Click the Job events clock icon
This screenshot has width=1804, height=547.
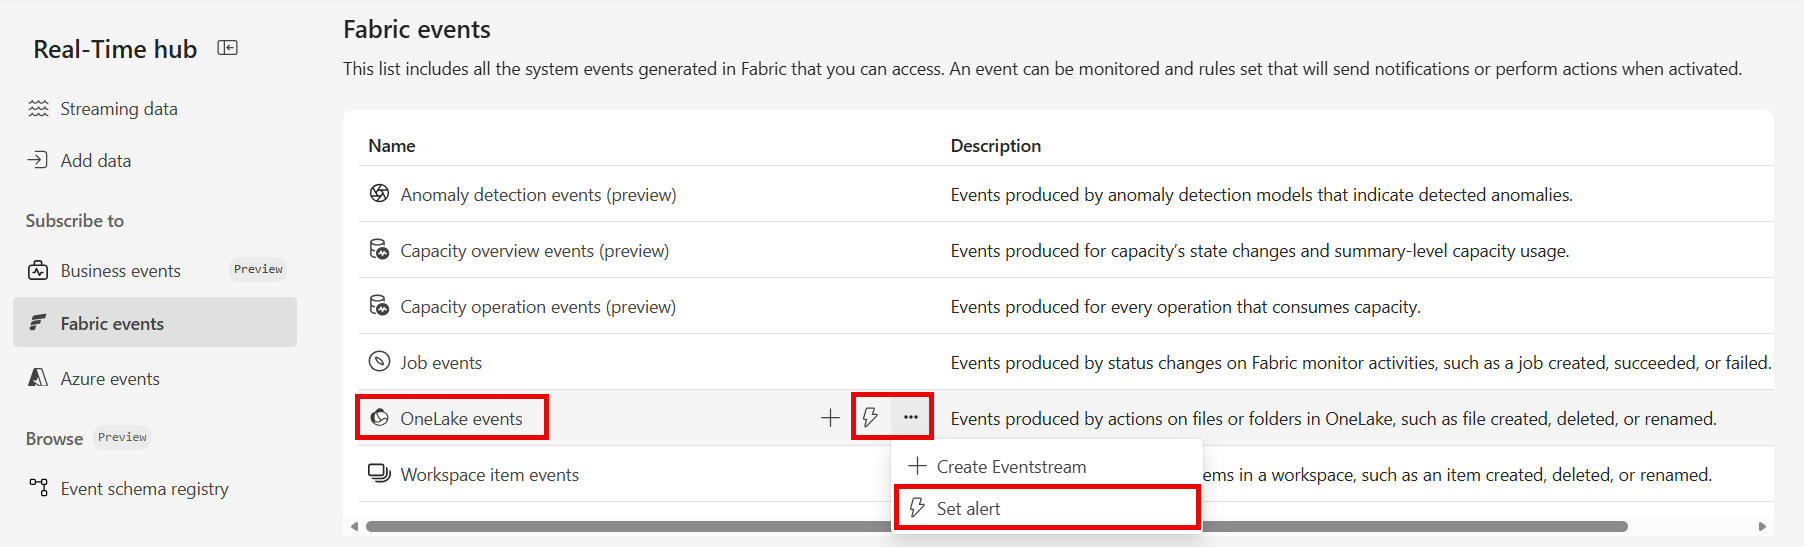(380, 362)
